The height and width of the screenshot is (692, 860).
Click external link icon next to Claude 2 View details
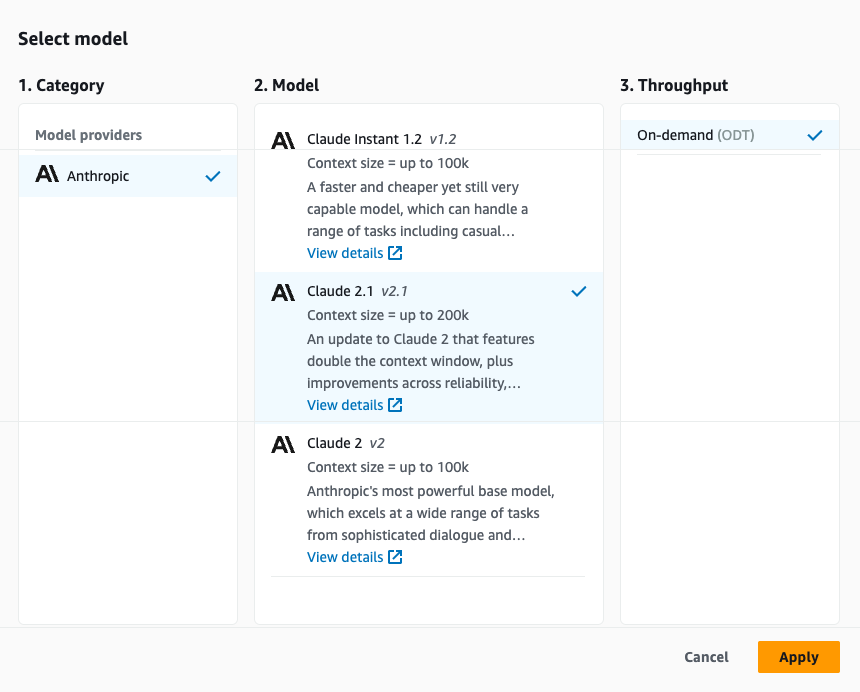point(395,556)
